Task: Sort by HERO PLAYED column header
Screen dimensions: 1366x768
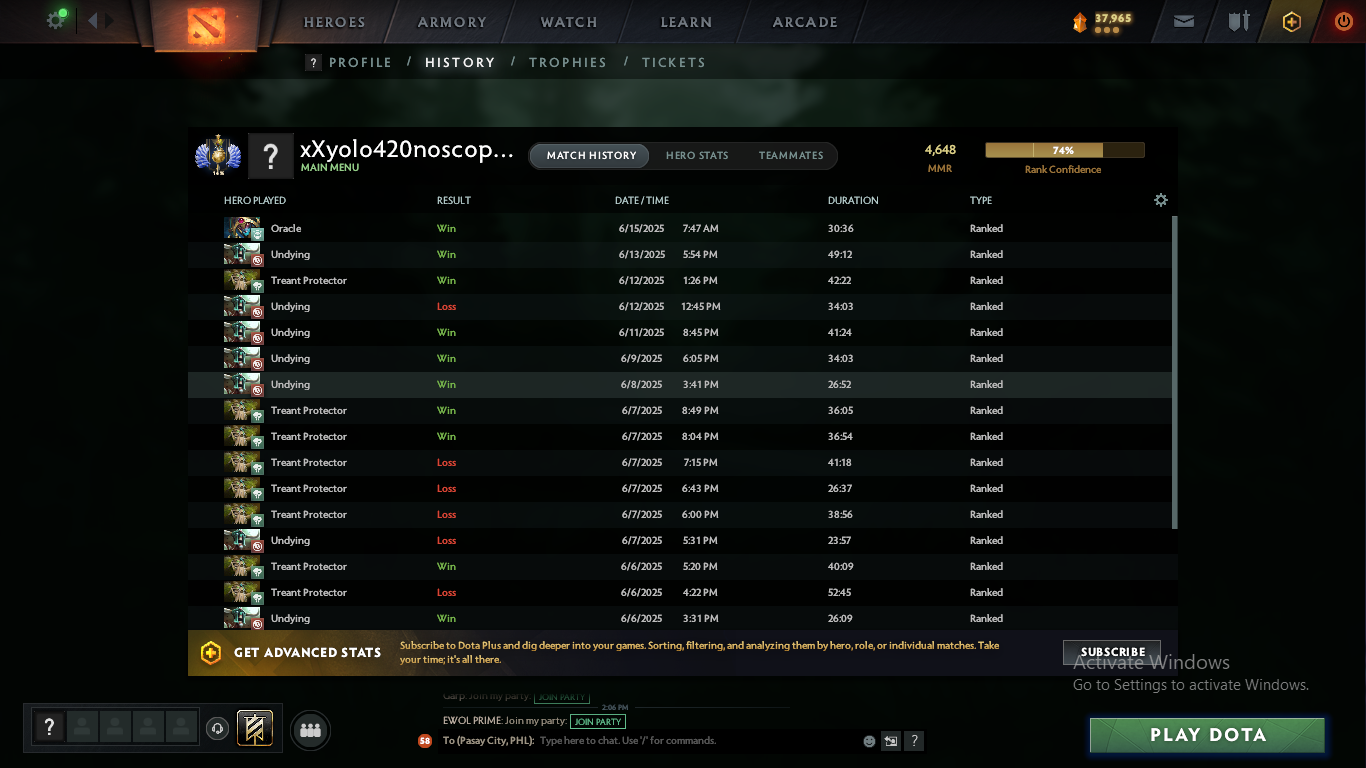Action: pos(255,200)
